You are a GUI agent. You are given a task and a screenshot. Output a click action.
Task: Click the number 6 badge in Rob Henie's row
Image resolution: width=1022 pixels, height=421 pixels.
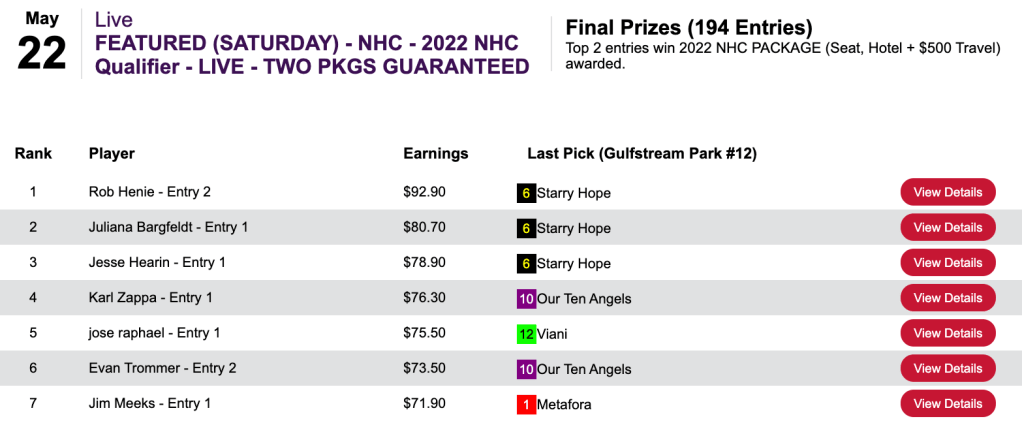526,193
